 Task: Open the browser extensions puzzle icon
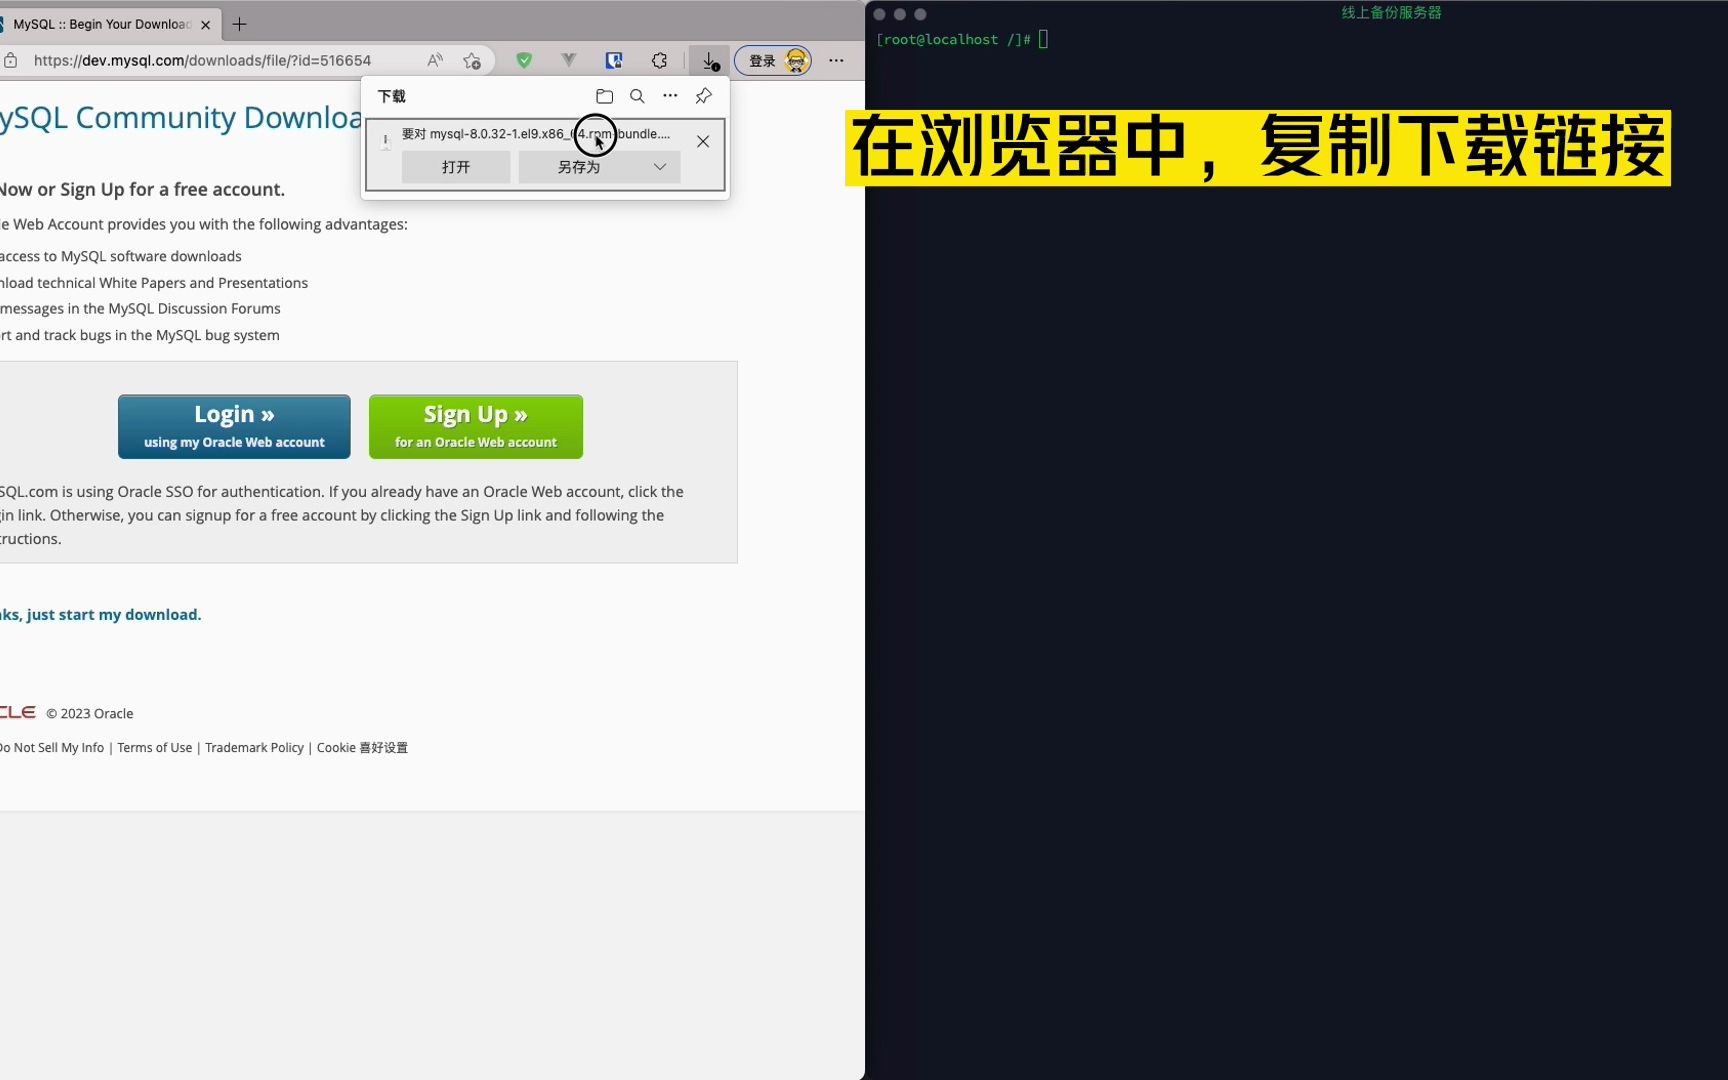click(659, 60)
